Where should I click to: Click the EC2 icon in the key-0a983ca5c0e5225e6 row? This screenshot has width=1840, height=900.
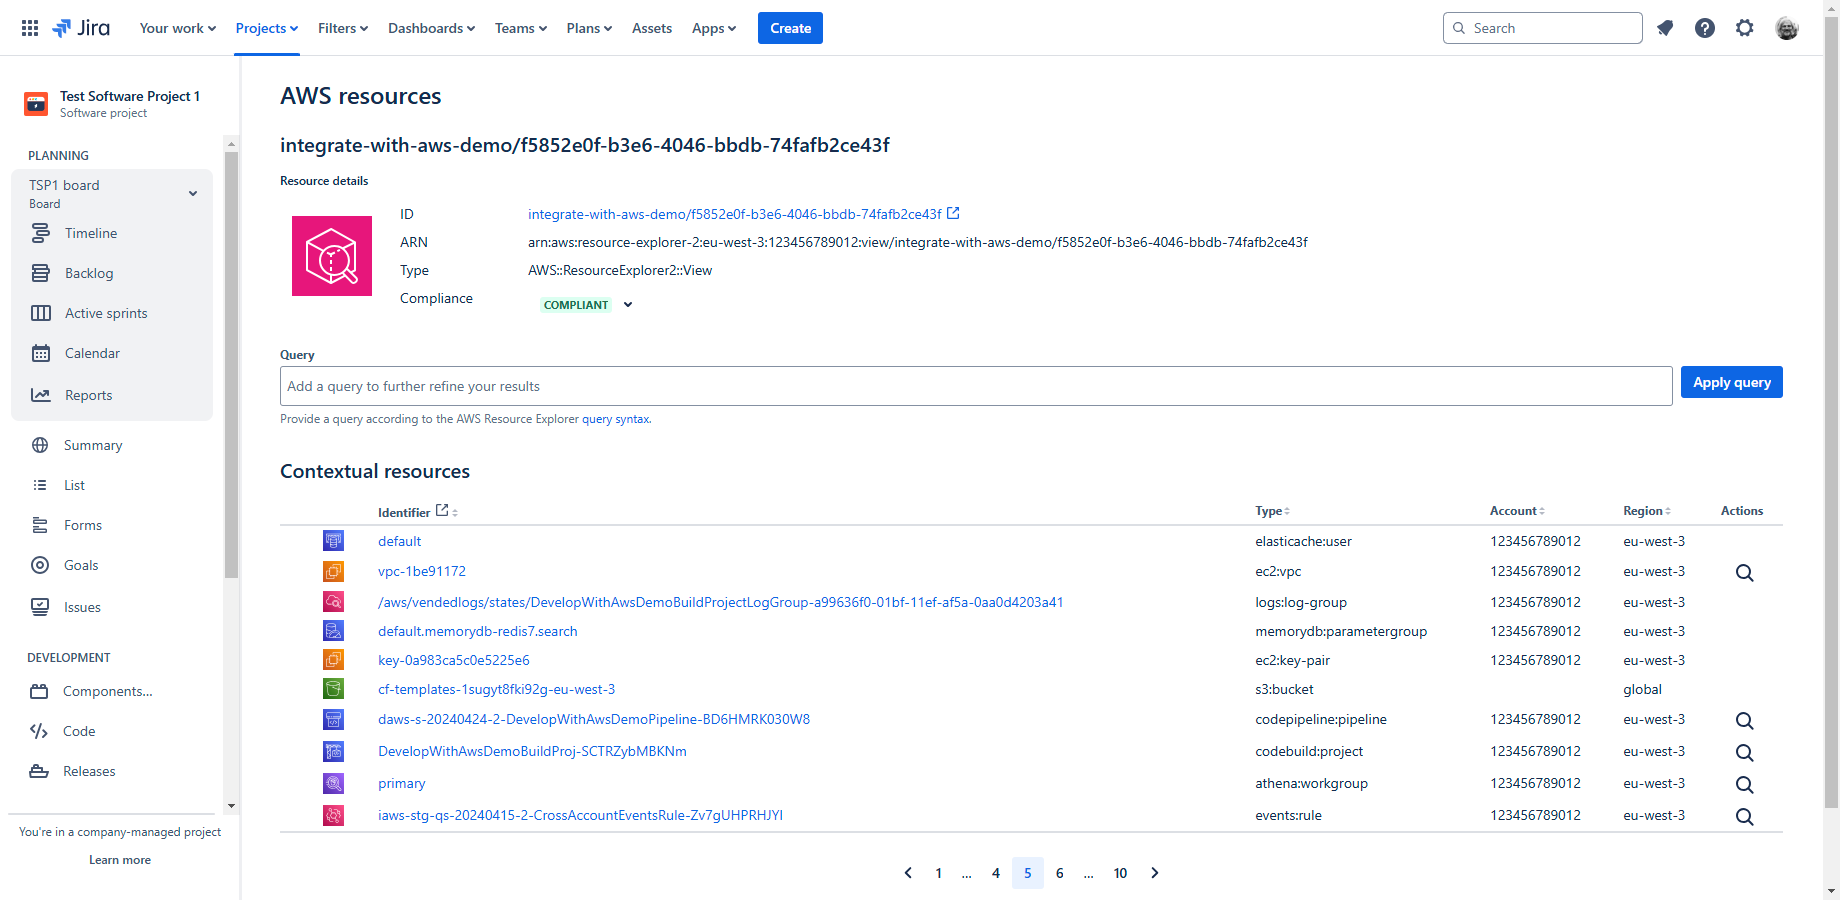pyautogui.click(x=333, y=659)
